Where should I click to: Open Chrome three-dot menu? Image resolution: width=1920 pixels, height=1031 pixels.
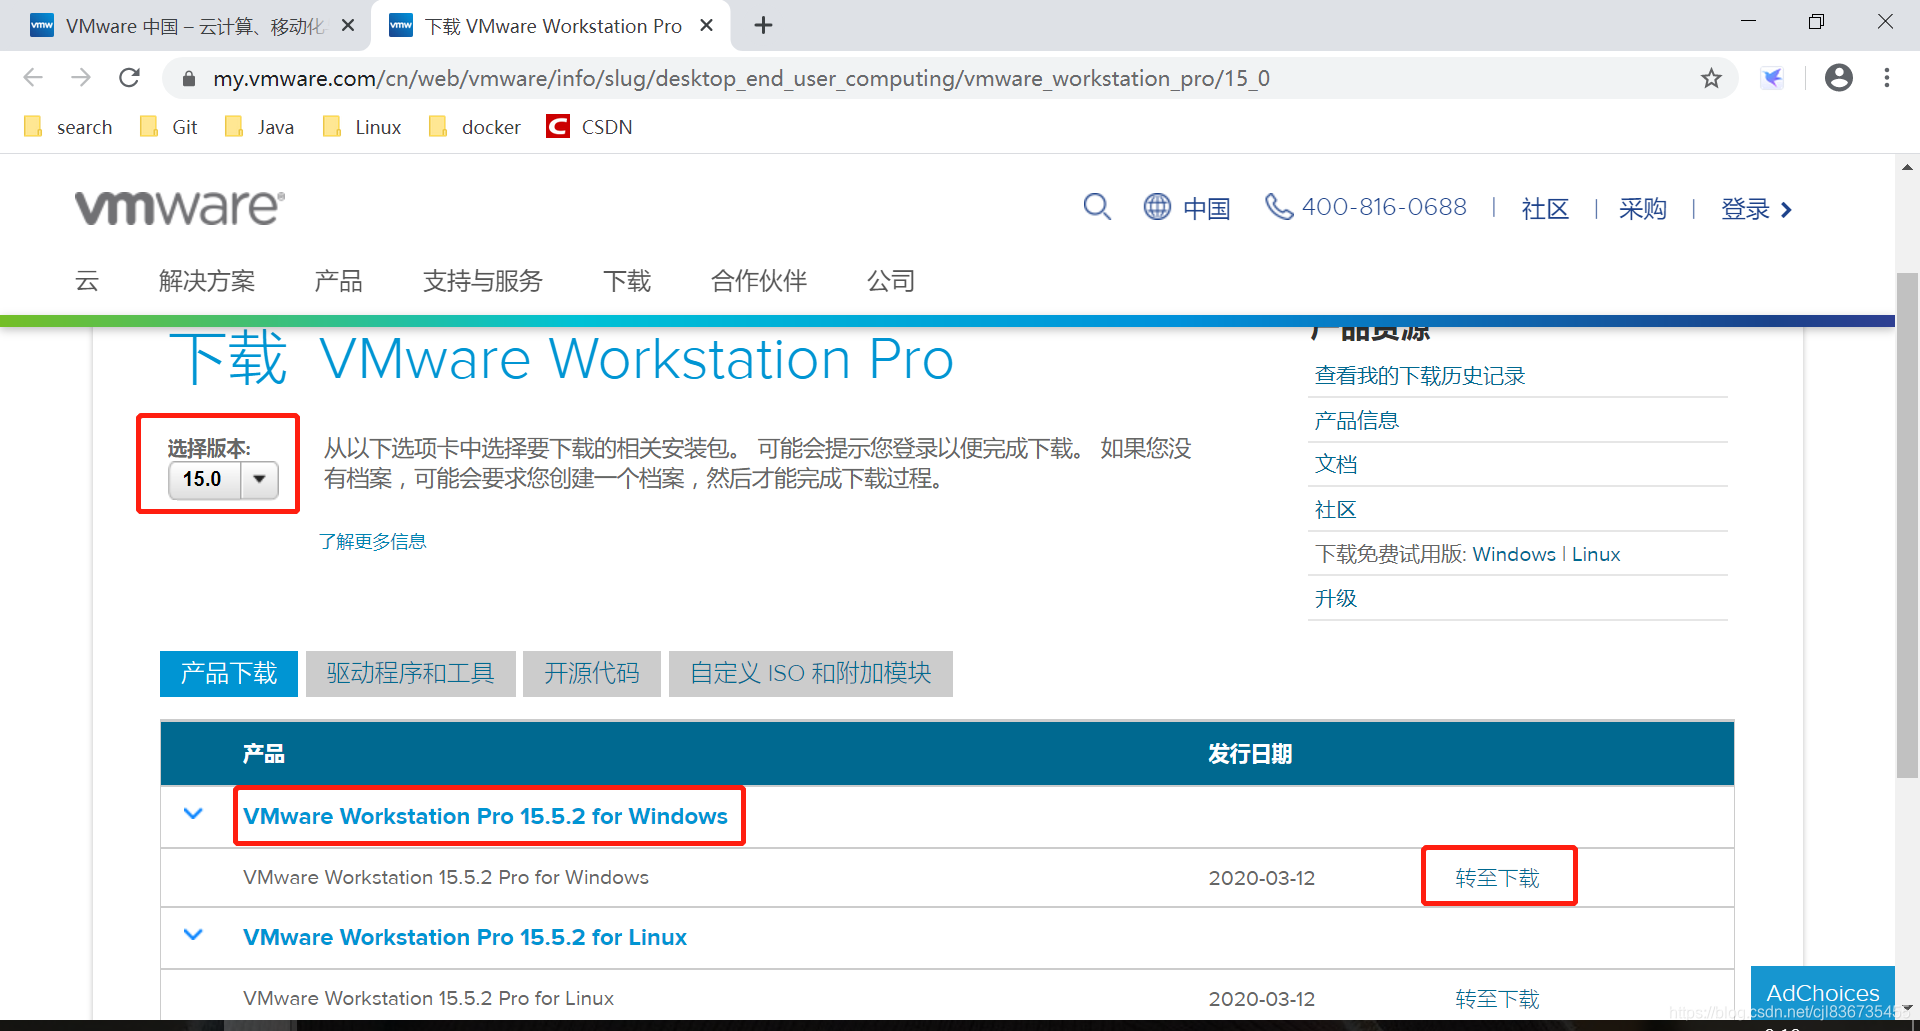[x=1886, y=78]
